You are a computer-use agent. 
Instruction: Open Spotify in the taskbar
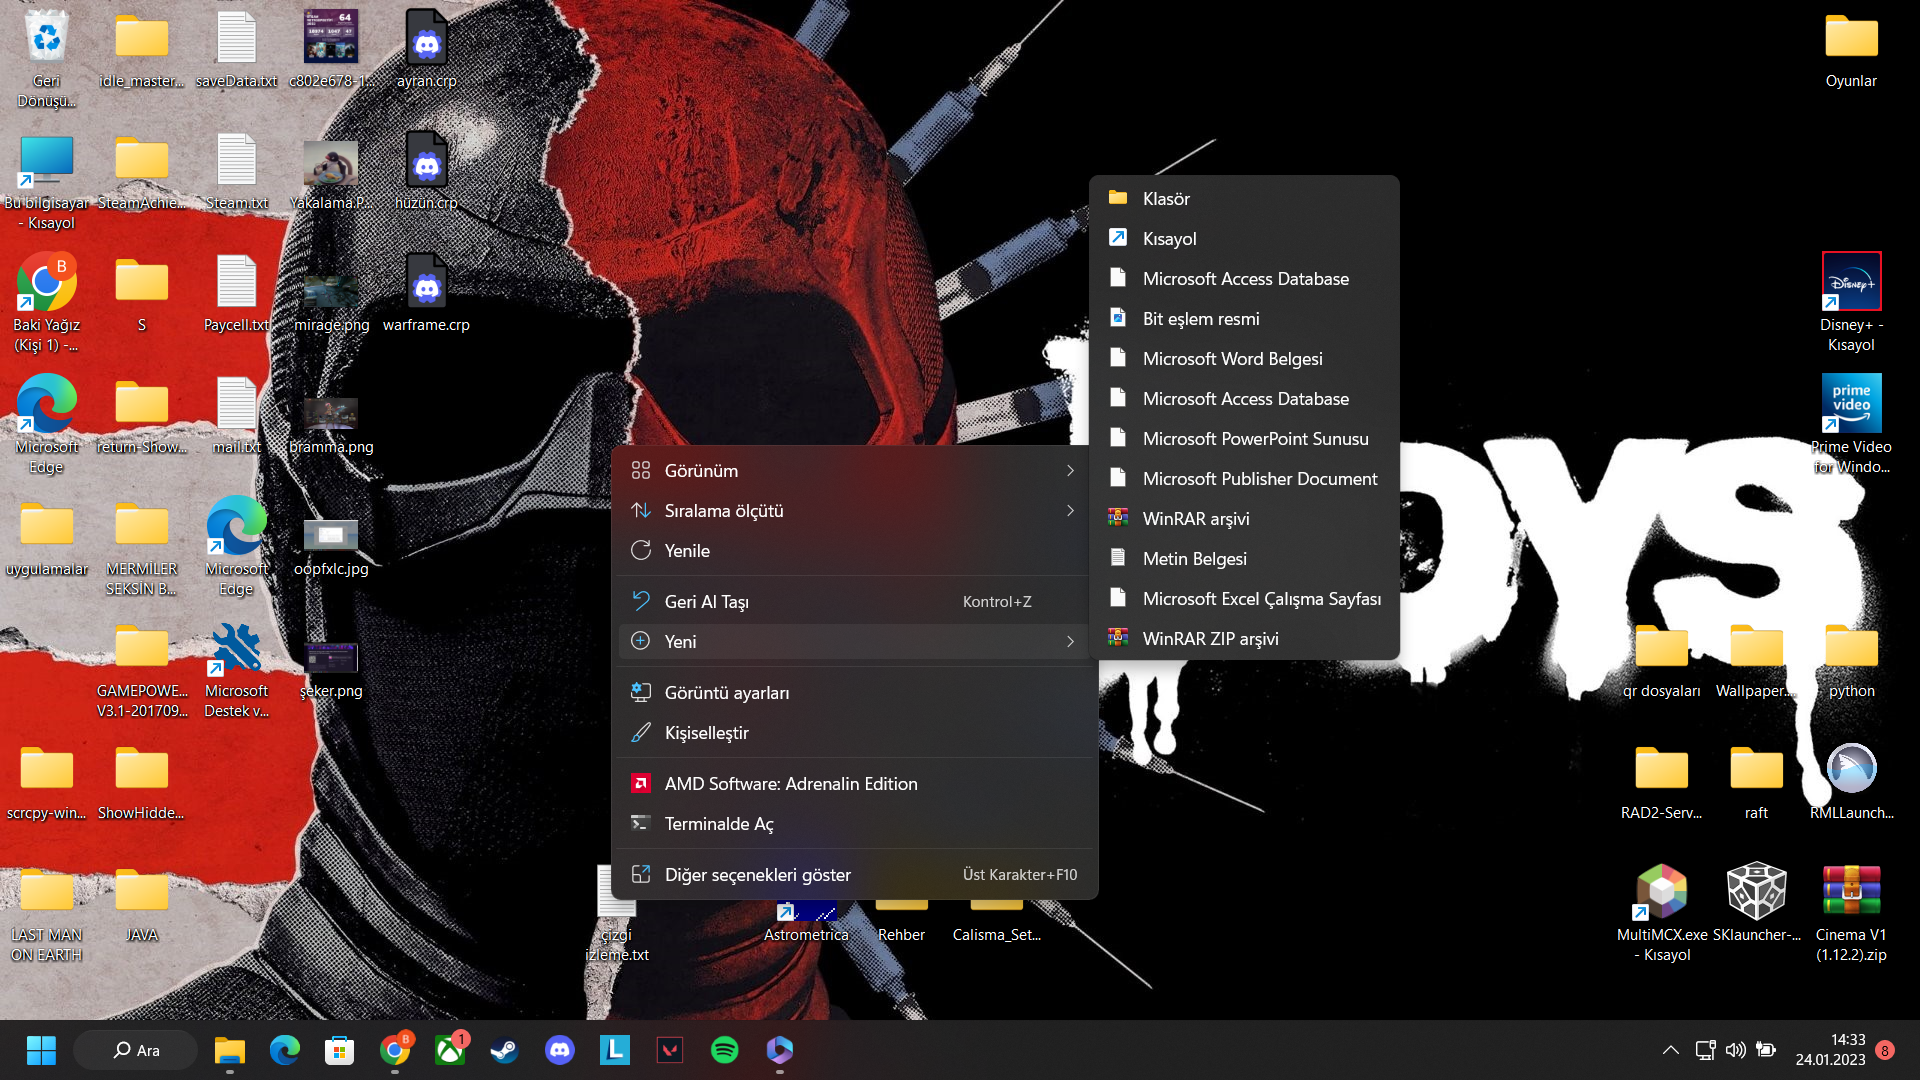pyautogui.click(x=724, y=1050)
